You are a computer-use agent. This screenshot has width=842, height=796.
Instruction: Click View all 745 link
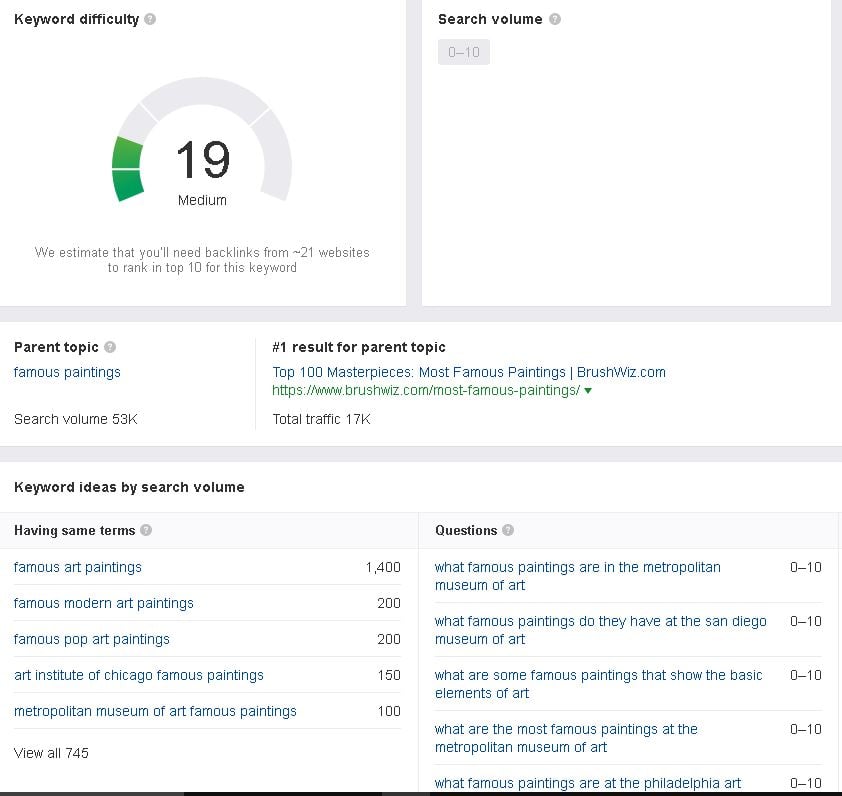pos(51,753)
